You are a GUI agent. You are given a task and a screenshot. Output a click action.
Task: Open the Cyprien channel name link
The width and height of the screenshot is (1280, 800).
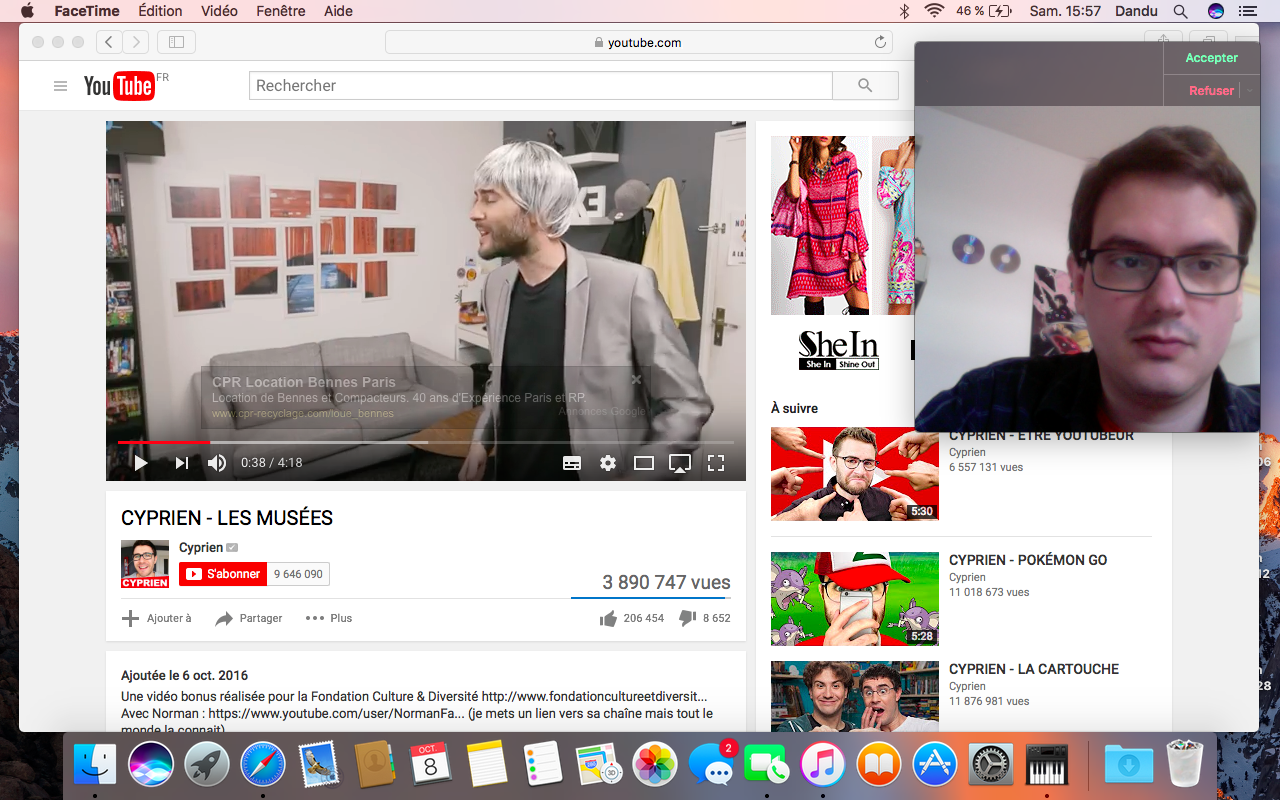(x=201, y=547)
